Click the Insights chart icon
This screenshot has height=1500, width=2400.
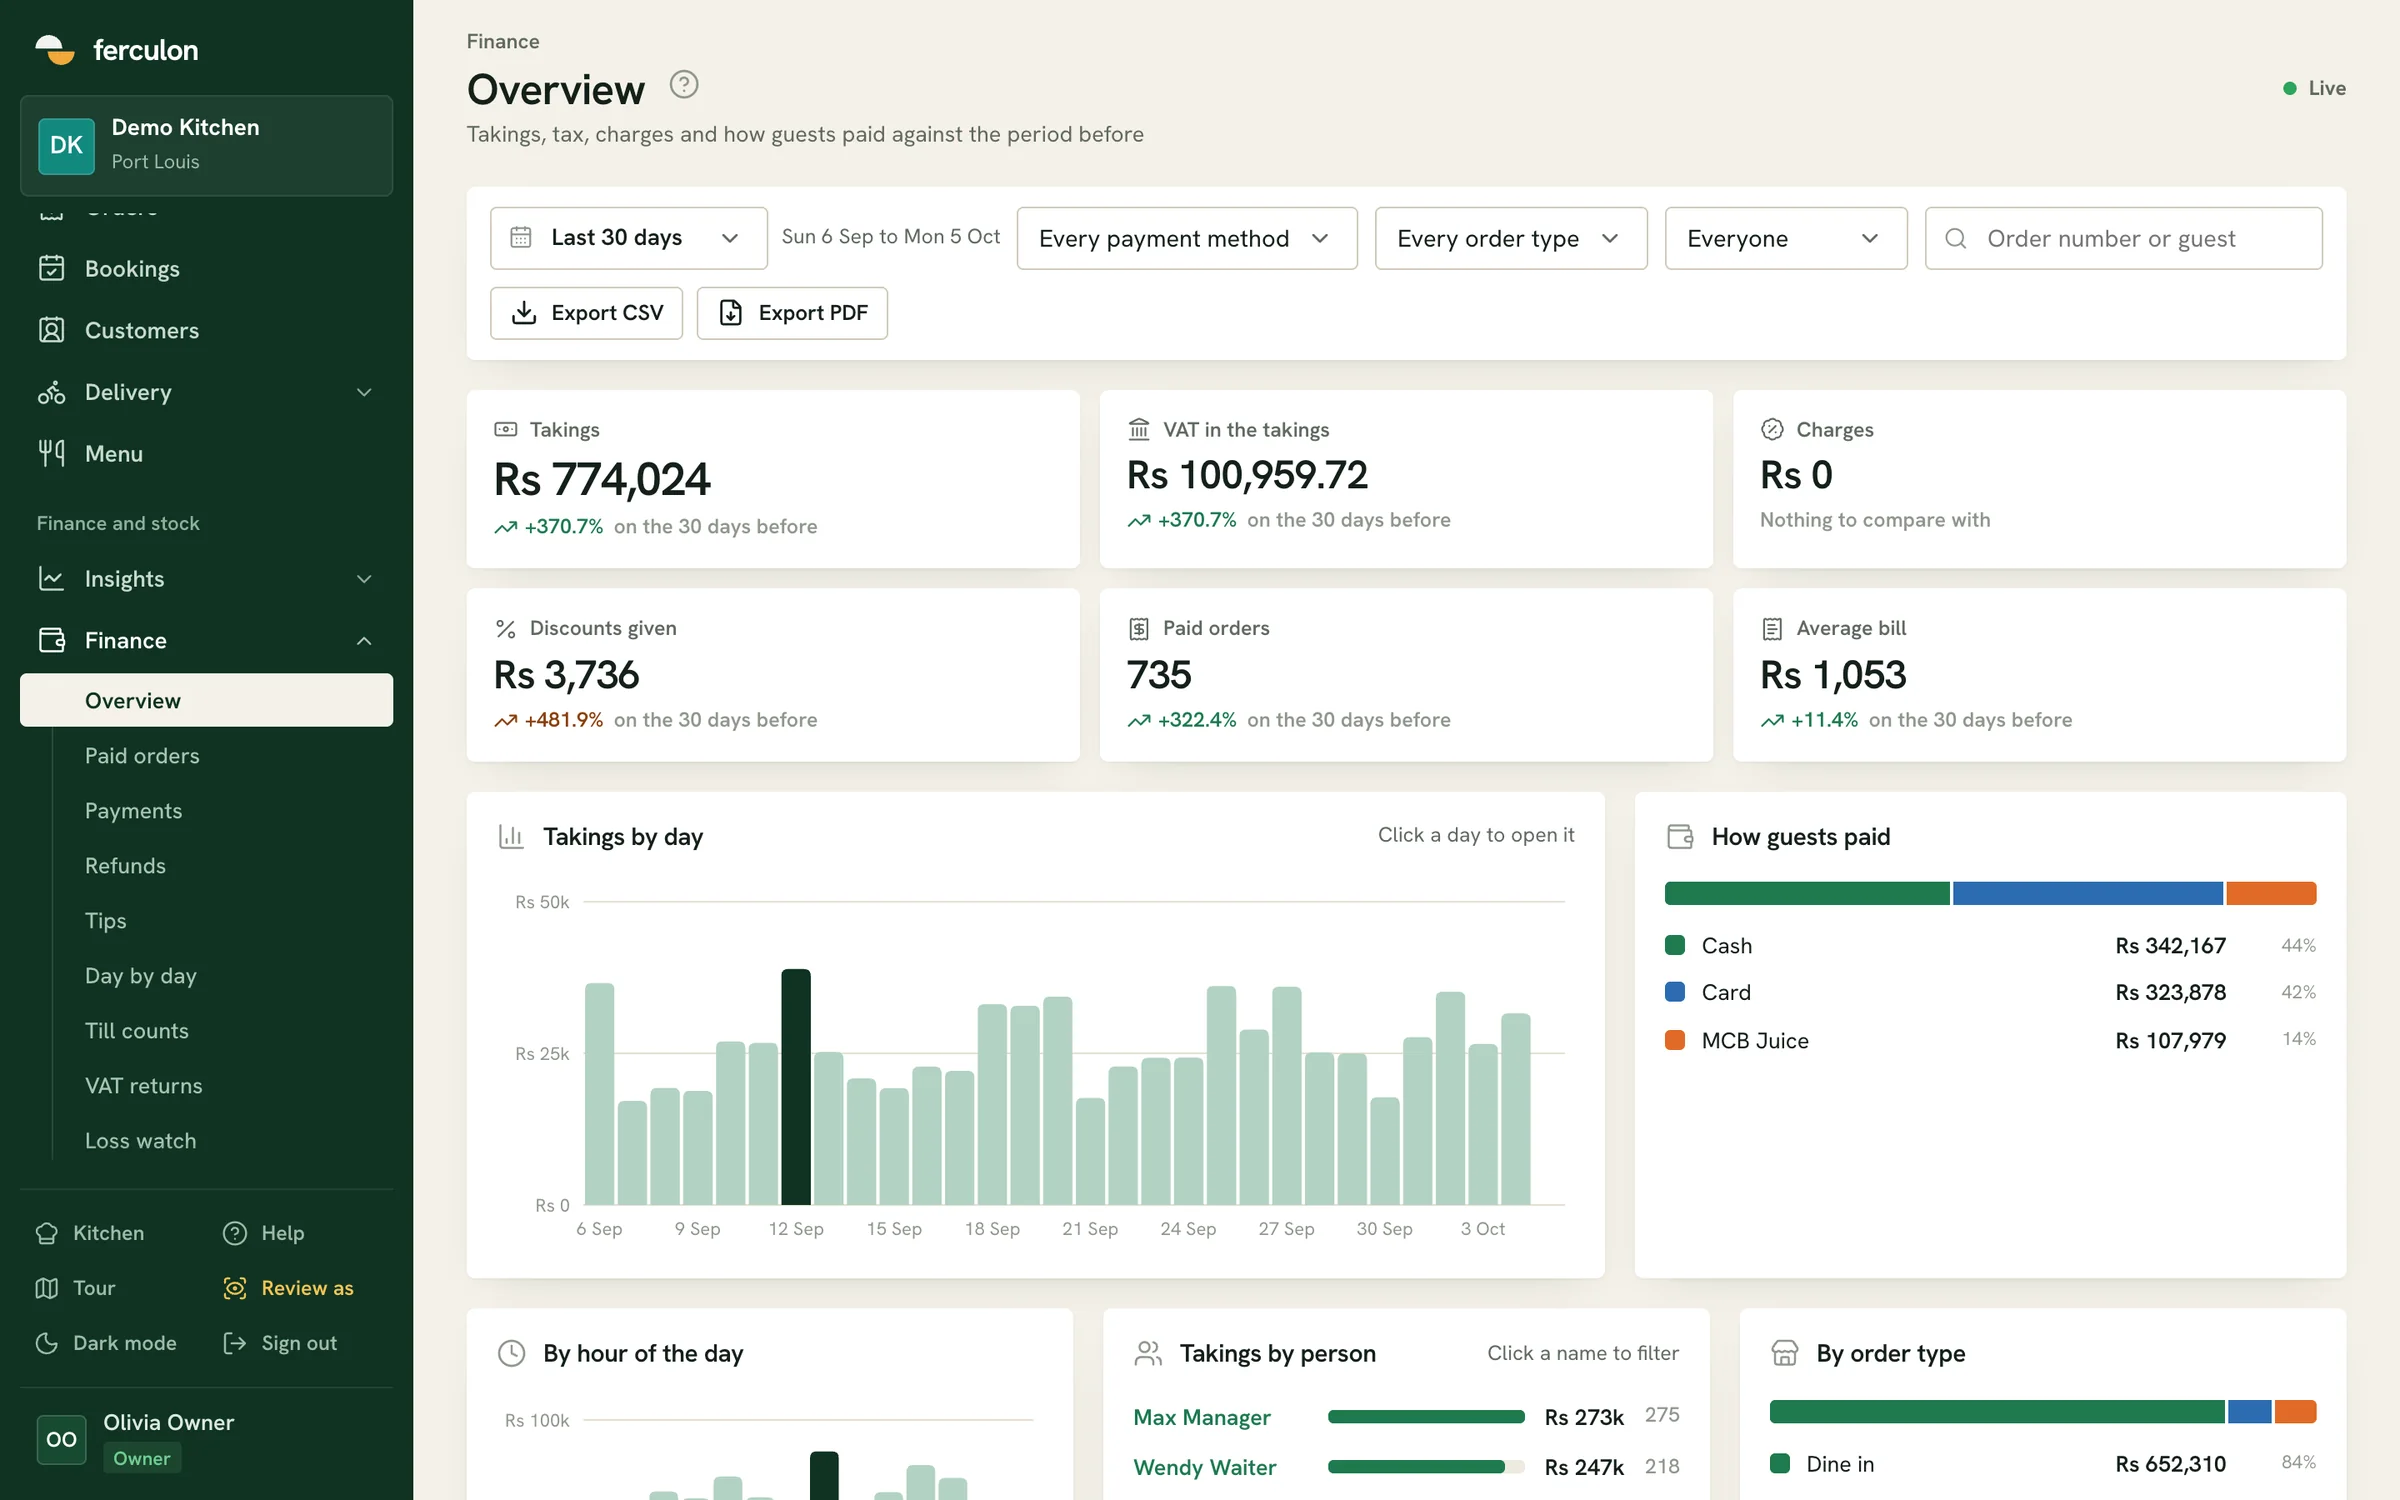tap(51, 578)
